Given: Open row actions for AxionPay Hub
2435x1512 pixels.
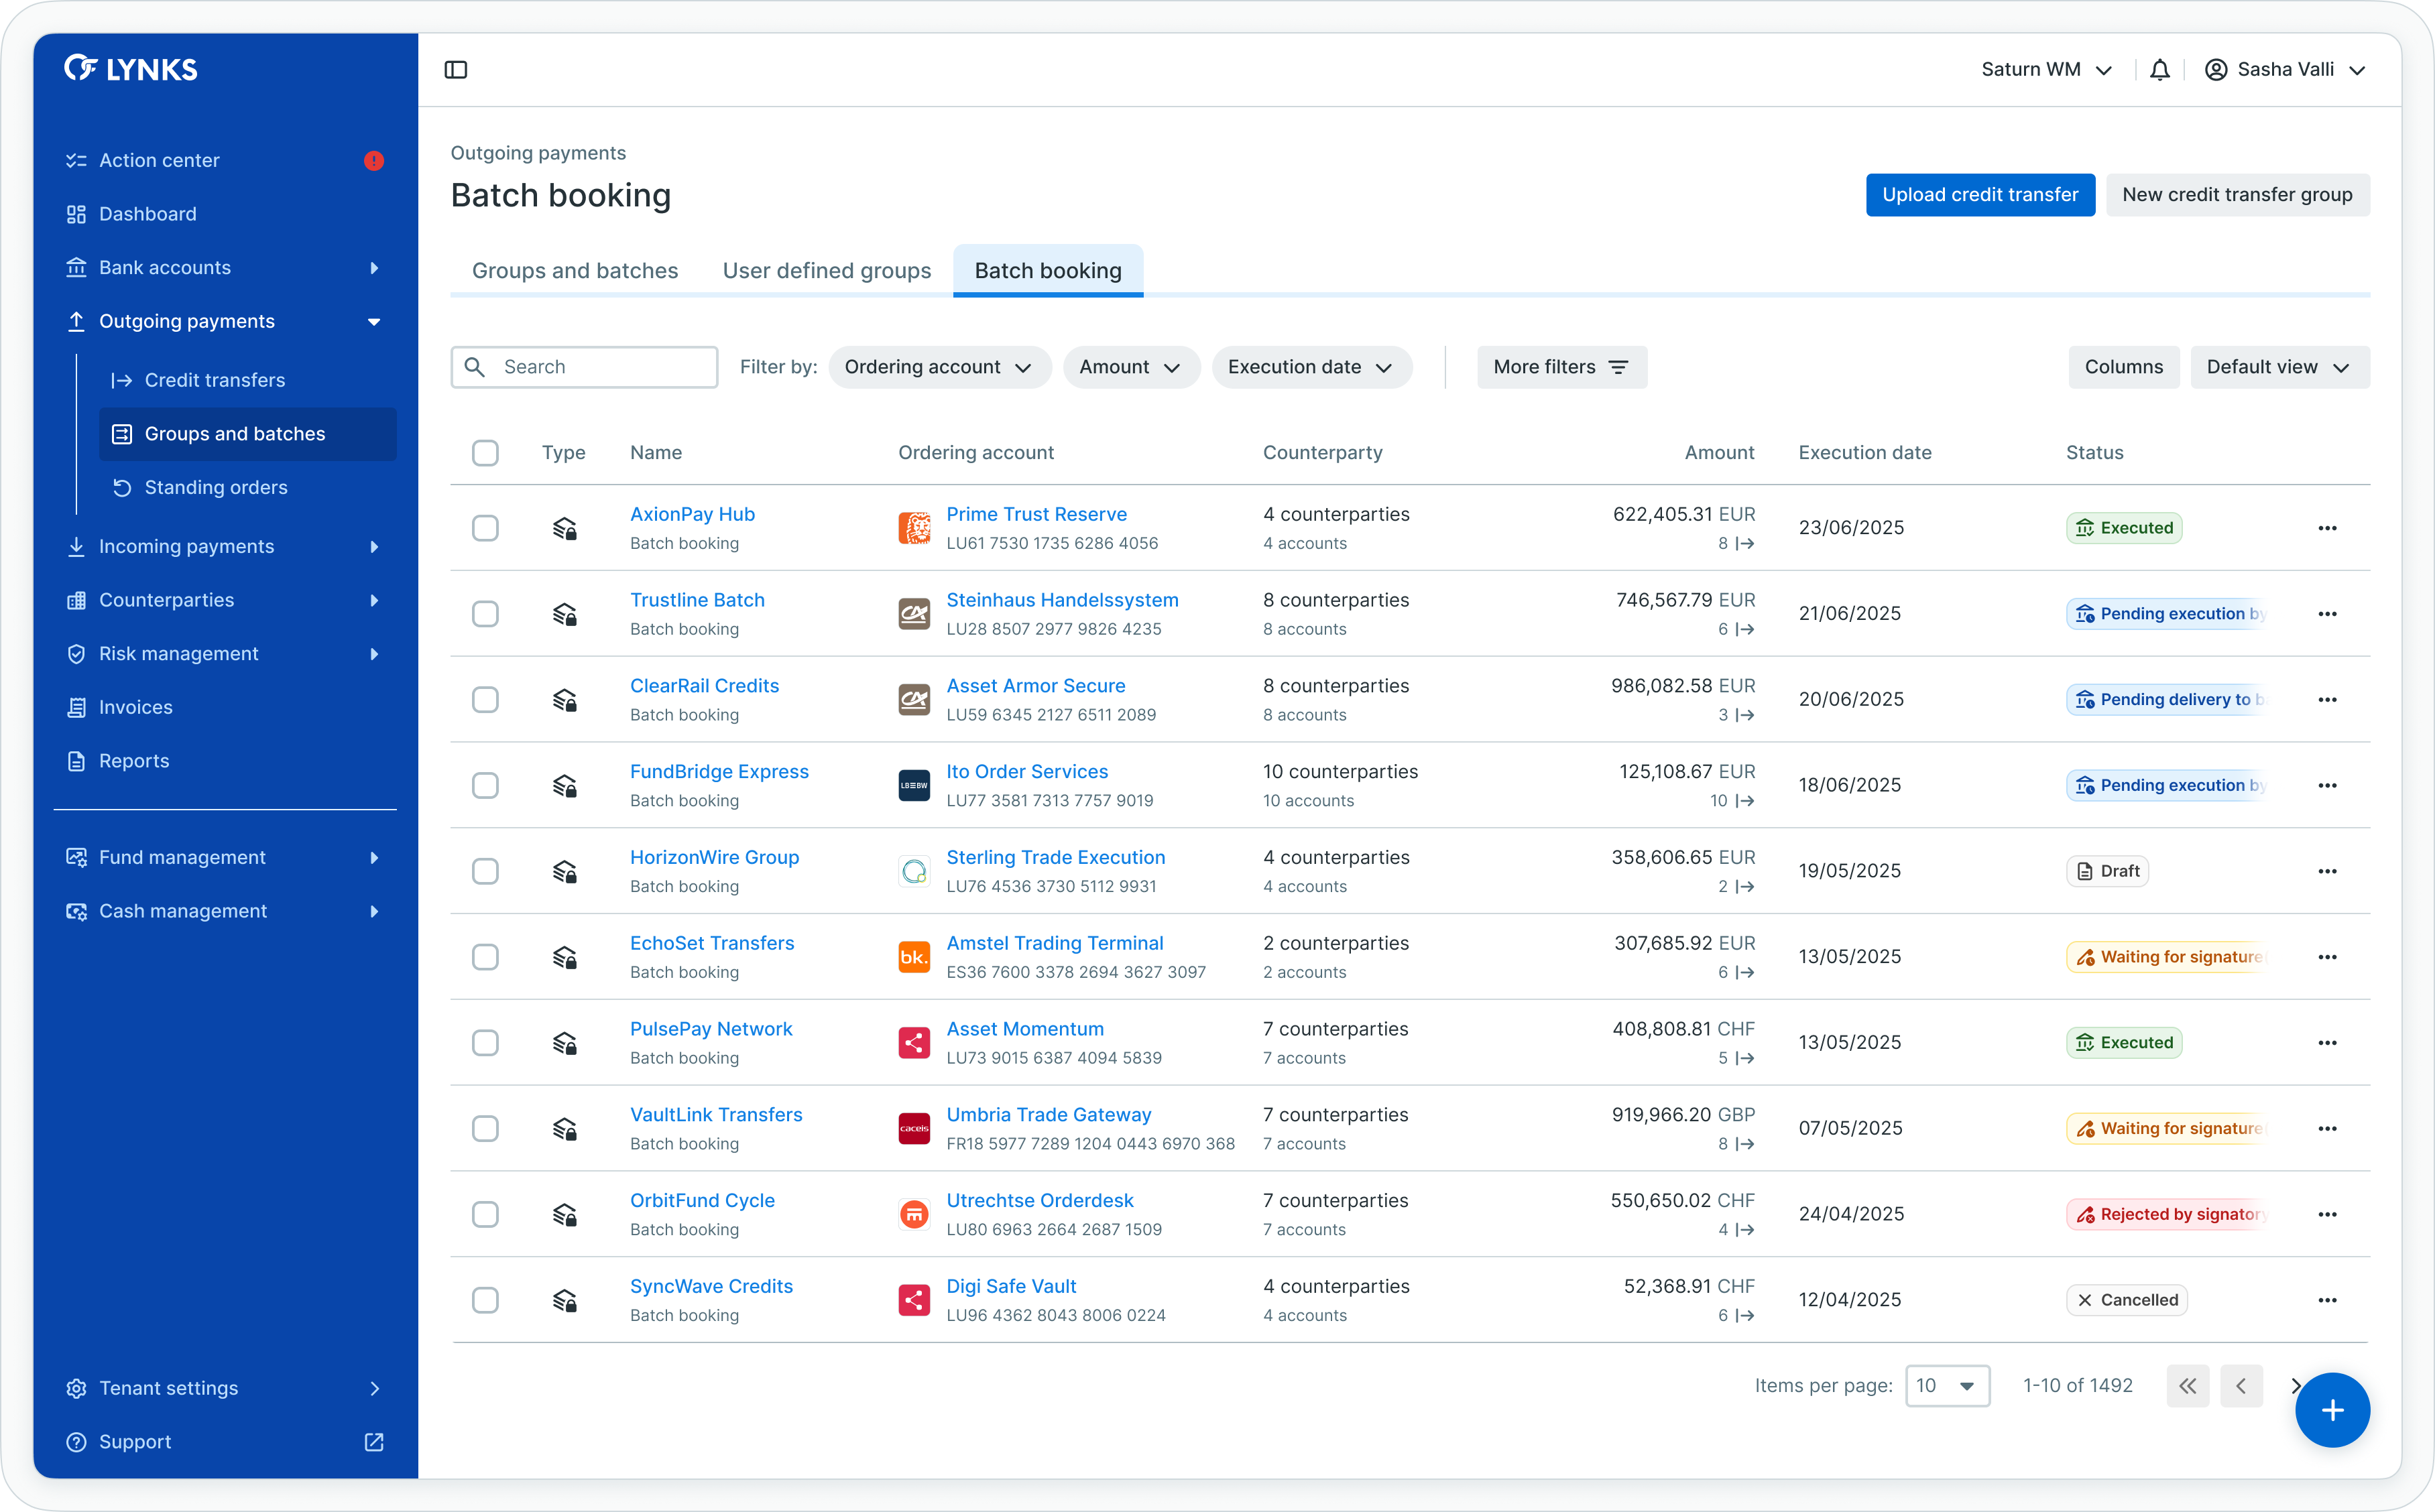Looking at the screenshot, I should [2327, 528].
